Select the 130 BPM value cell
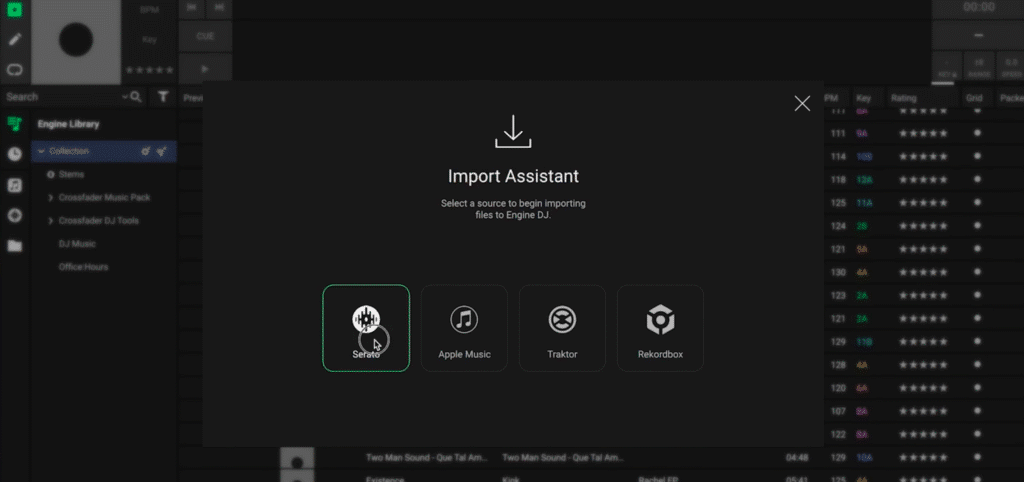Viewport: 1024px width, 482px height. (838, 272)
